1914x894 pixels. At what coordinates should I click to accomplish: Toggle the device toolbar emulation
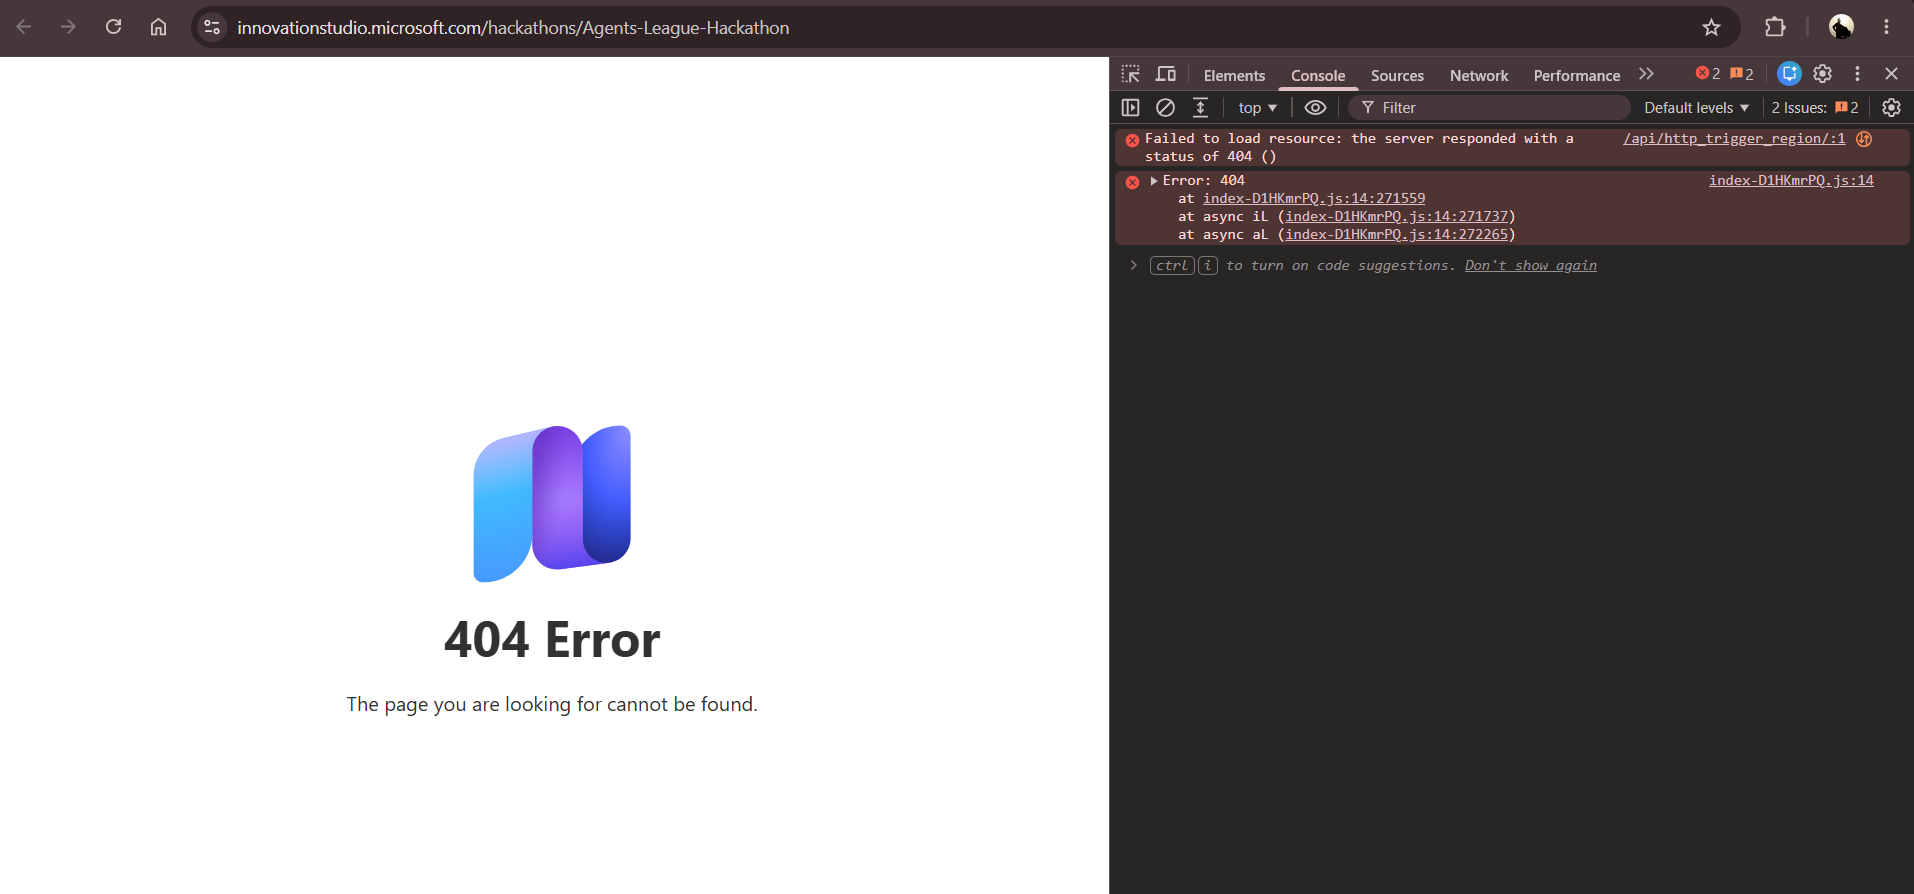(x=1166, y=74)
